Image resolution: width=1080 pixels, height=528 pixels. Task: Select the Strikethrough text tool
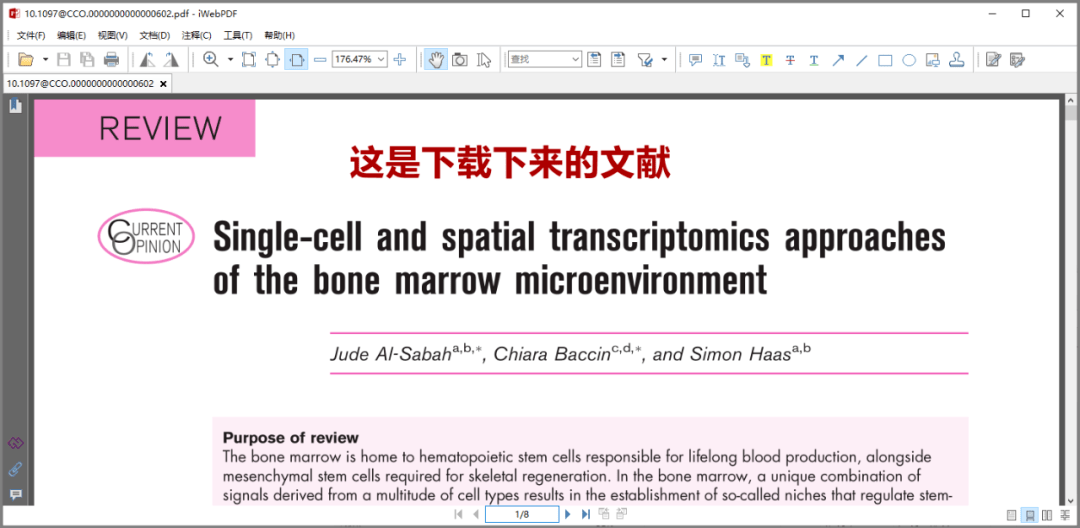tap(790, 60)
